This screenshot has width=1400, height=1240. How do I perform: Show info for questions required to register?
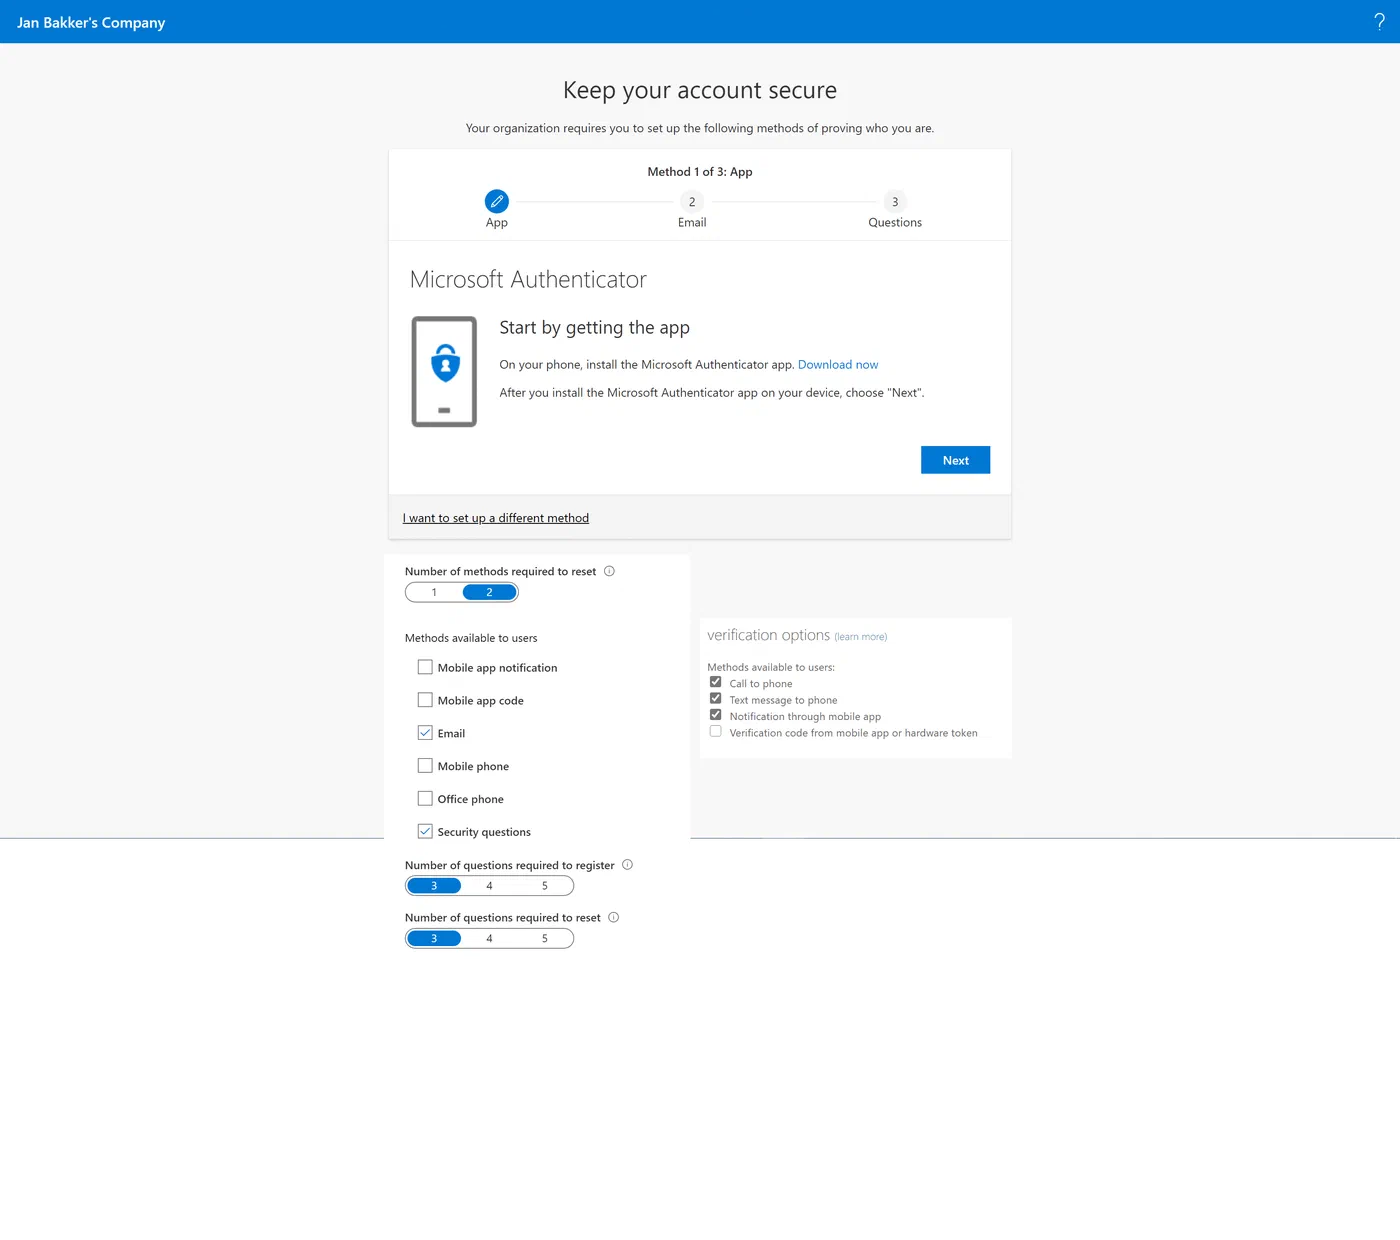[x=627, y=865]
